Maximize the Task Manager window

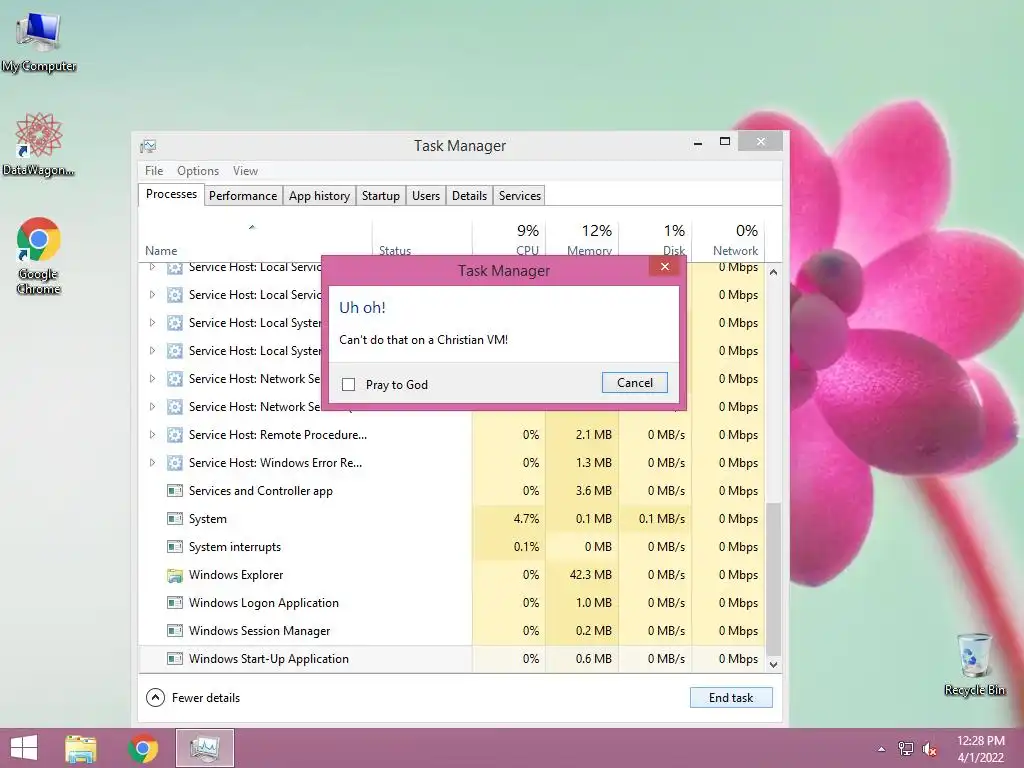coord(725,142)
